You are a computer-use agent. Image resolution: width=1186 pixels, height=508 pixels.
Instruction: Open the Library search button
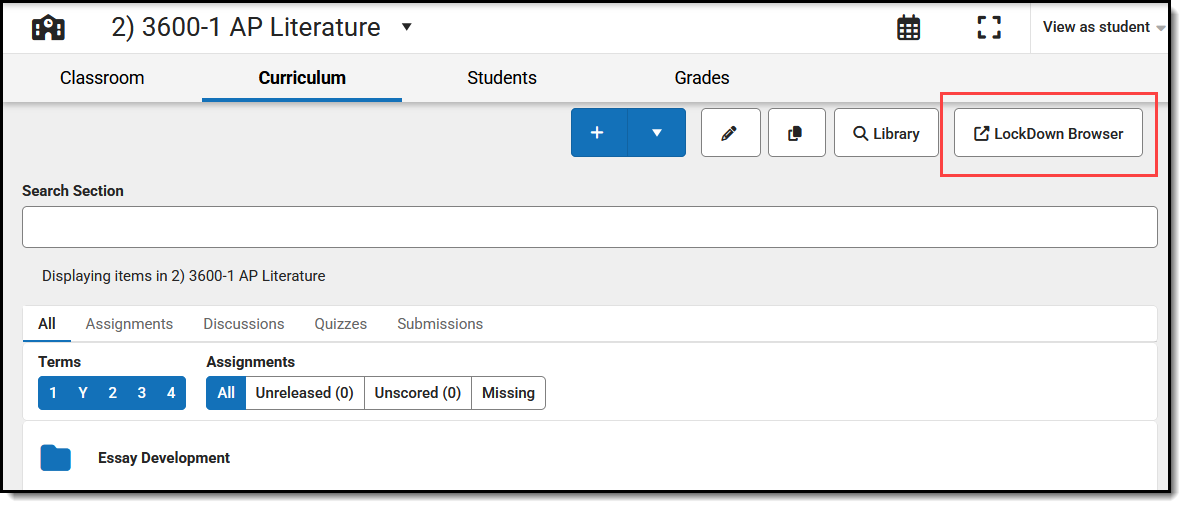click(886, 133)
